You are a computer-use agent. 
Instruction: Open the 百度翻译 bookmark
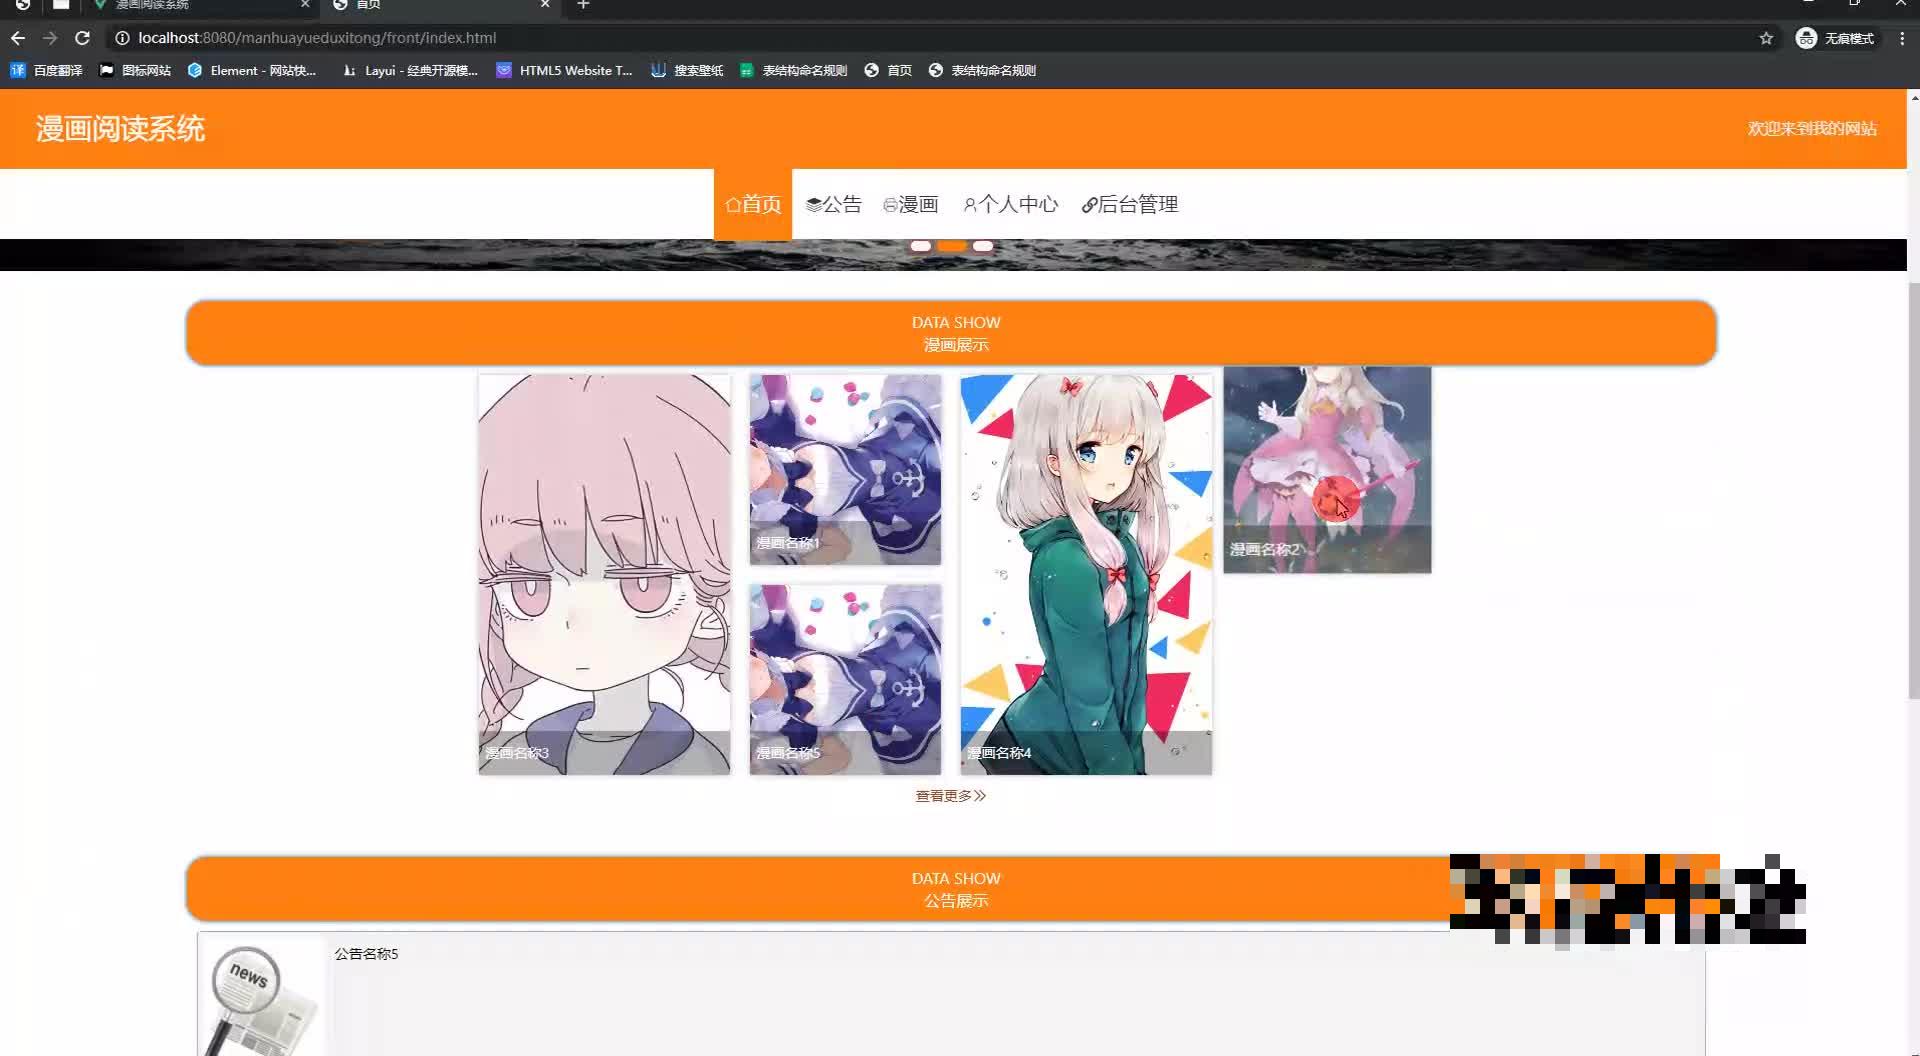(x=46, y=70)
